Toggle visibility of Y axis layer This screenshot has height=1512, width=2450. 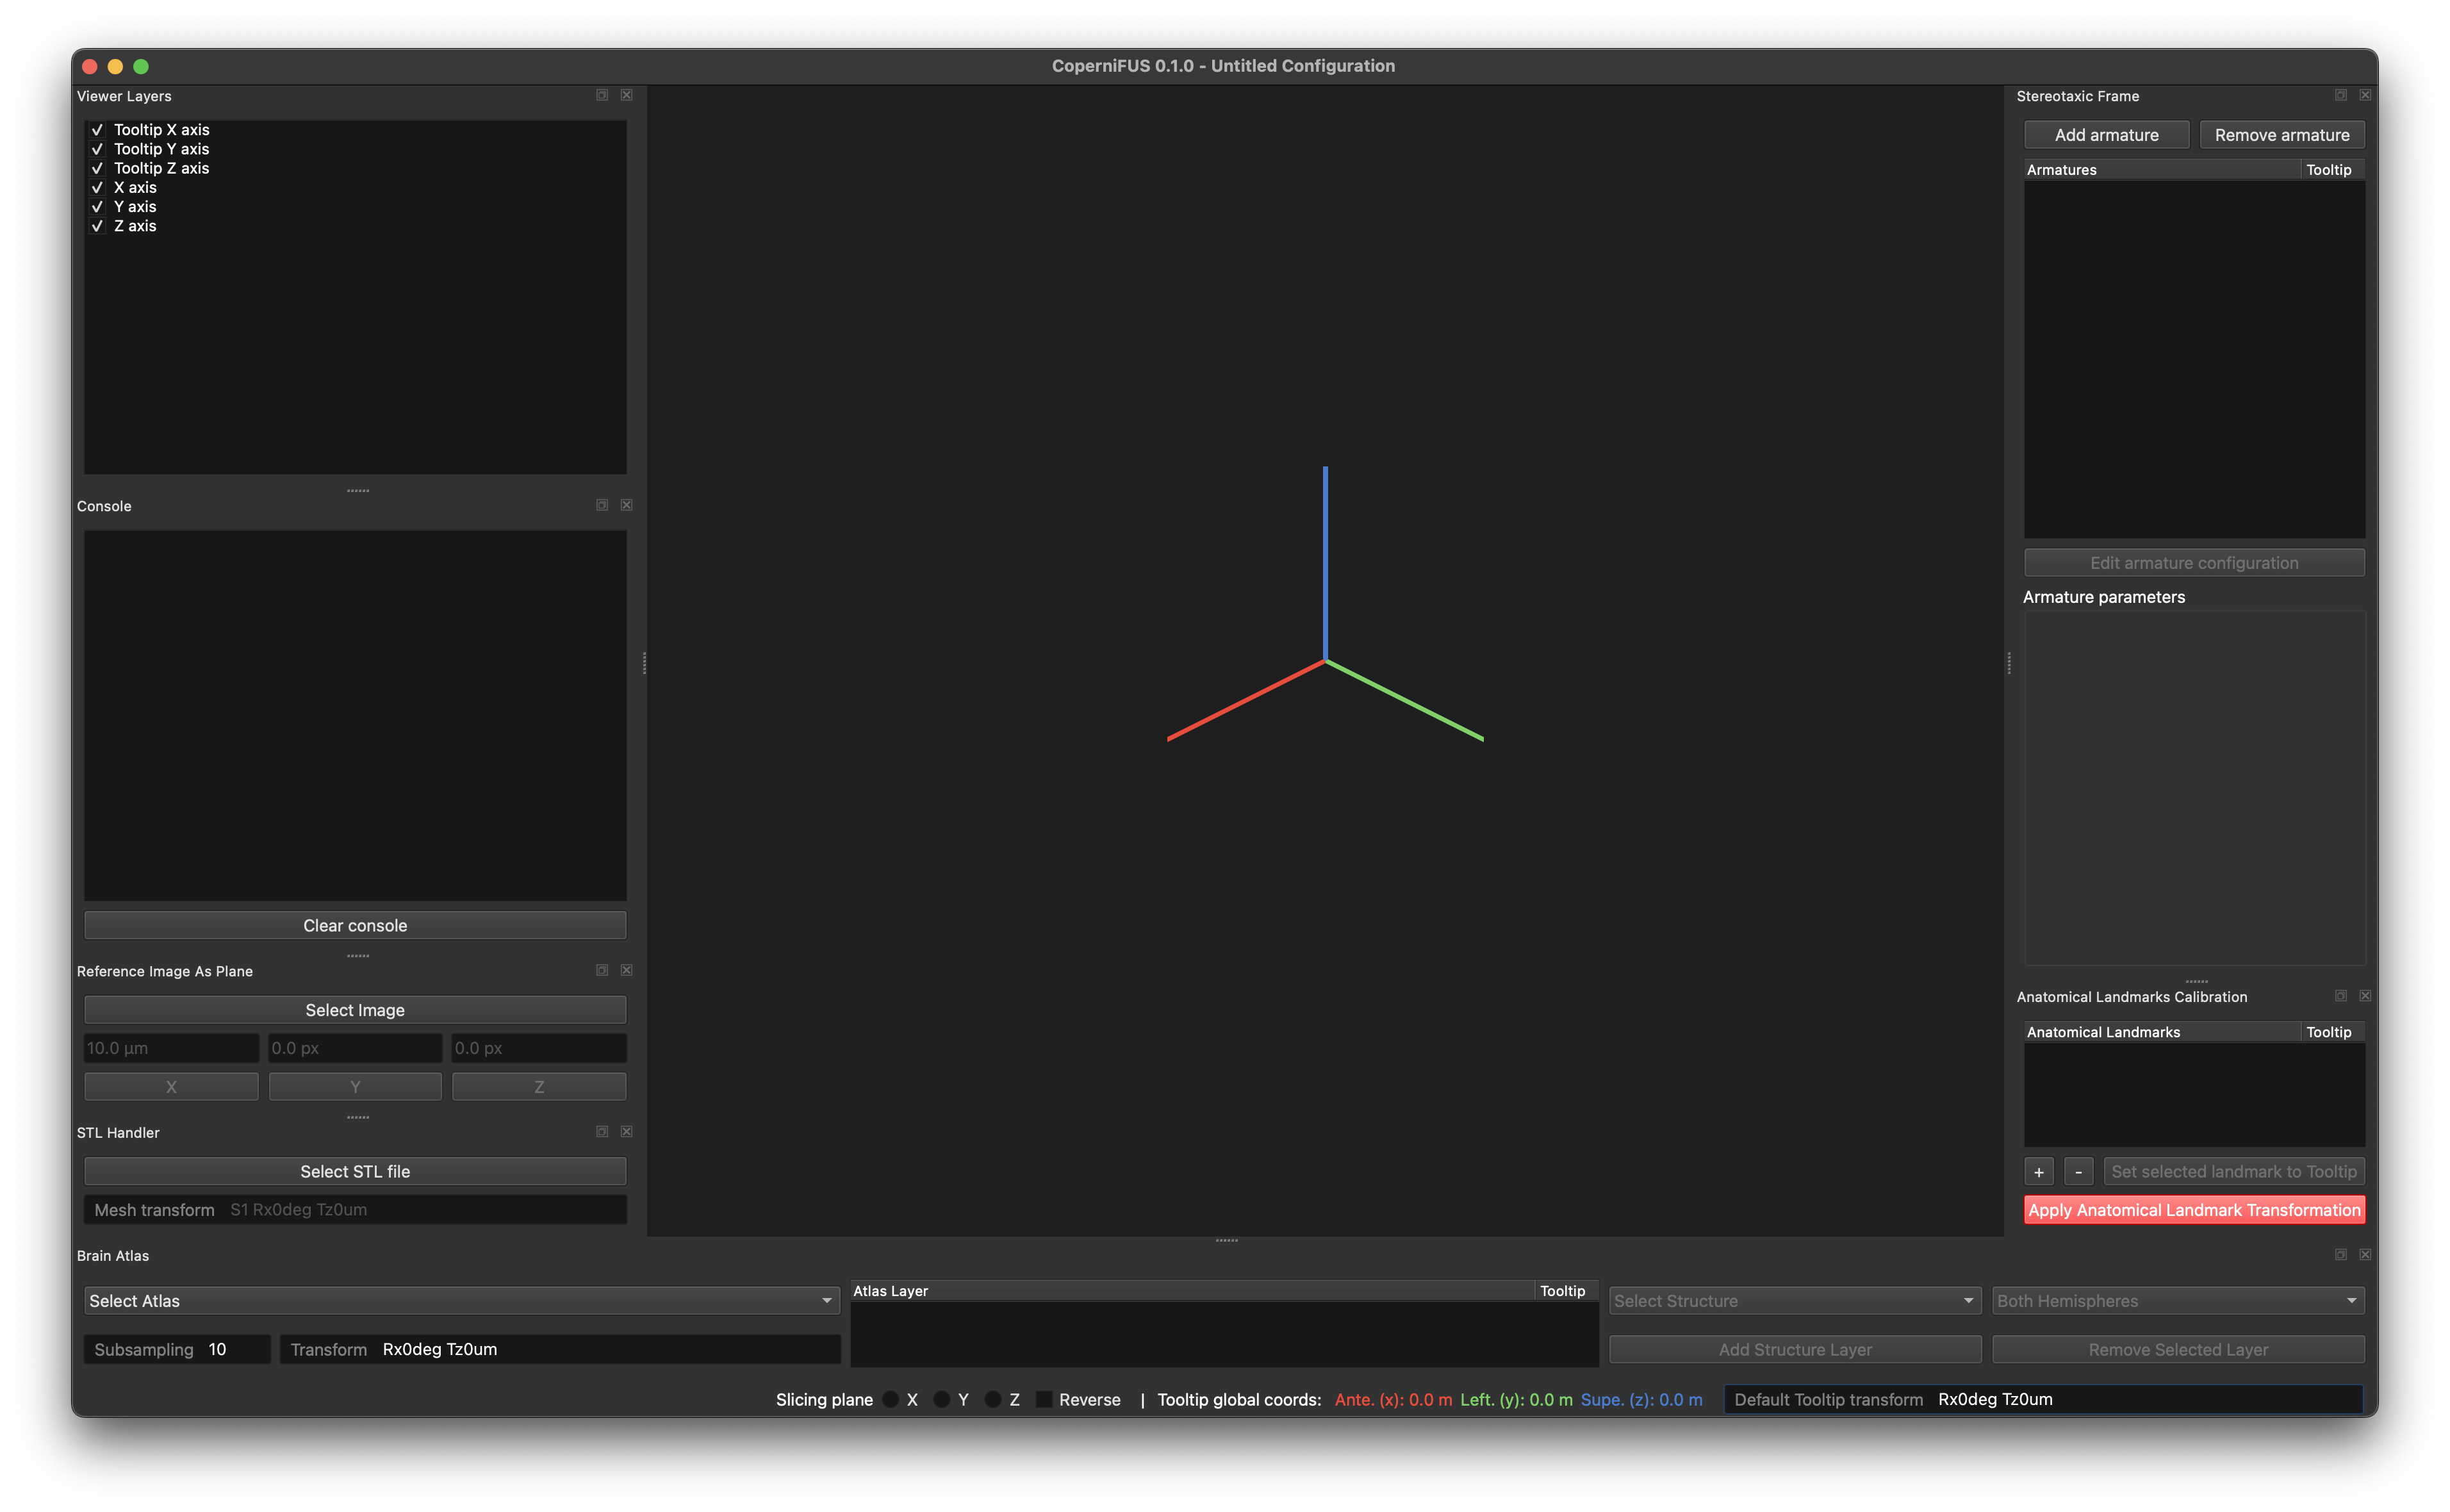tap(97, 207)
